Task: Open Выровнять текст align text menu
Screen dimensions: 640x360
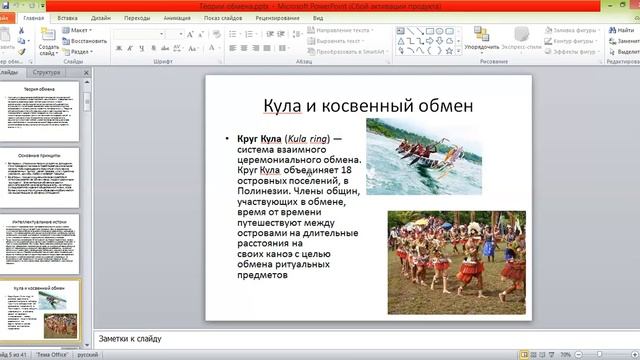Action: pos(336,41)
